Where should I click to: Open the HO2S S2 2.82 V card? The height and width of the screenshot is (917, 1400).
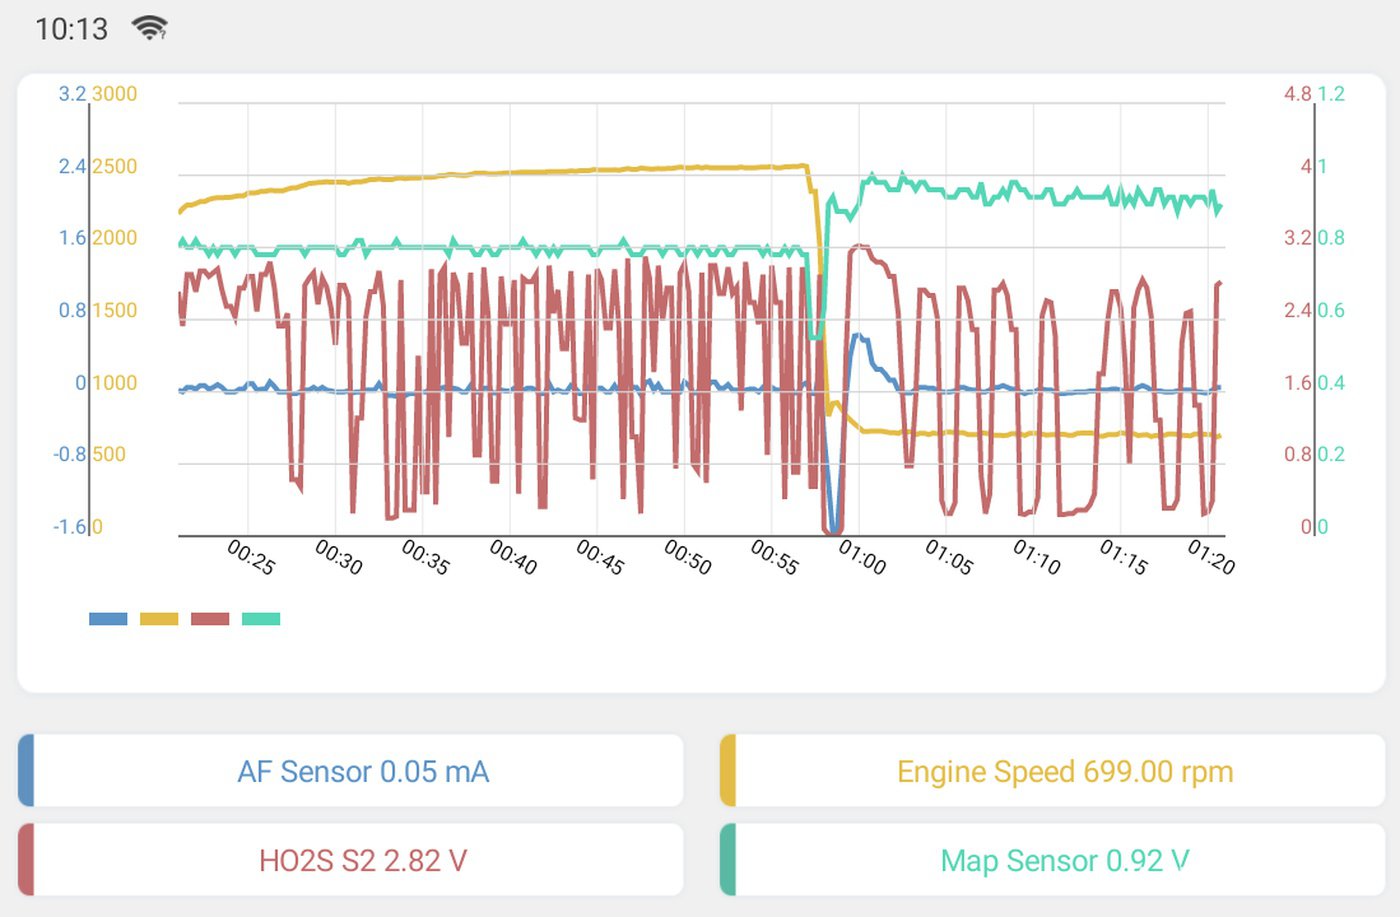pos(351,860)
